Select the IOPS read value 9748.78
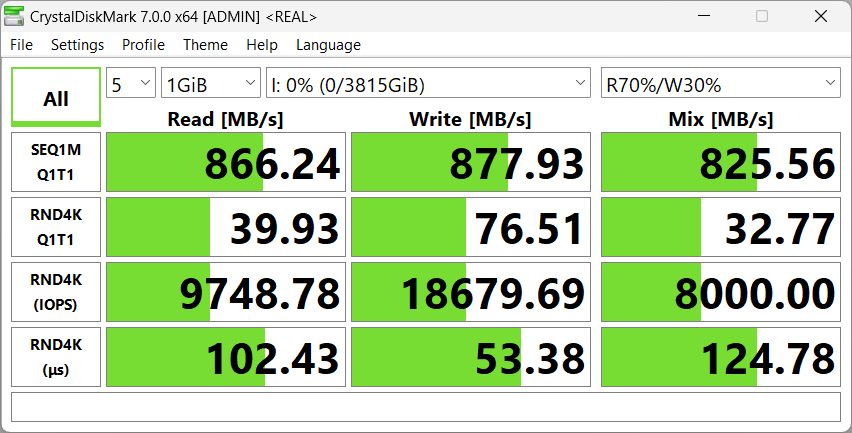852x433 pixels. [x=226, y=292]
